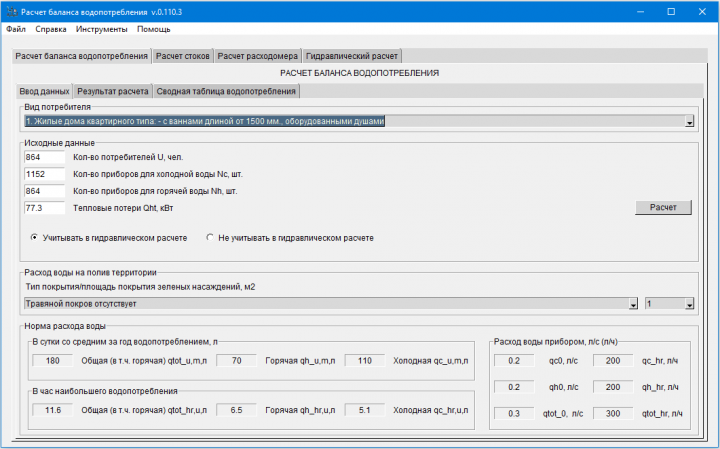Click the number of consumers U field

click(45, 157)
